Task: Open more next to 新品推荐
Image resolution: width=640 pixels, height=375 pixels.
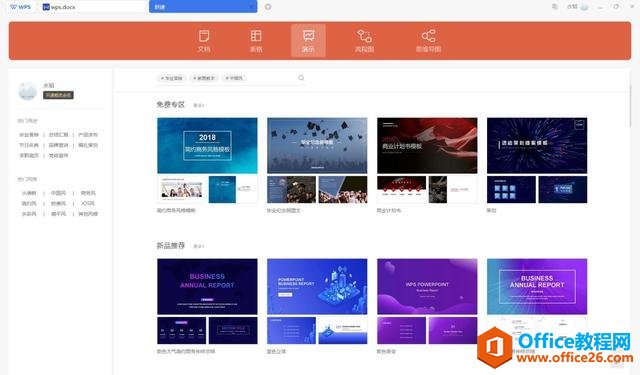Action: (198, 246)
